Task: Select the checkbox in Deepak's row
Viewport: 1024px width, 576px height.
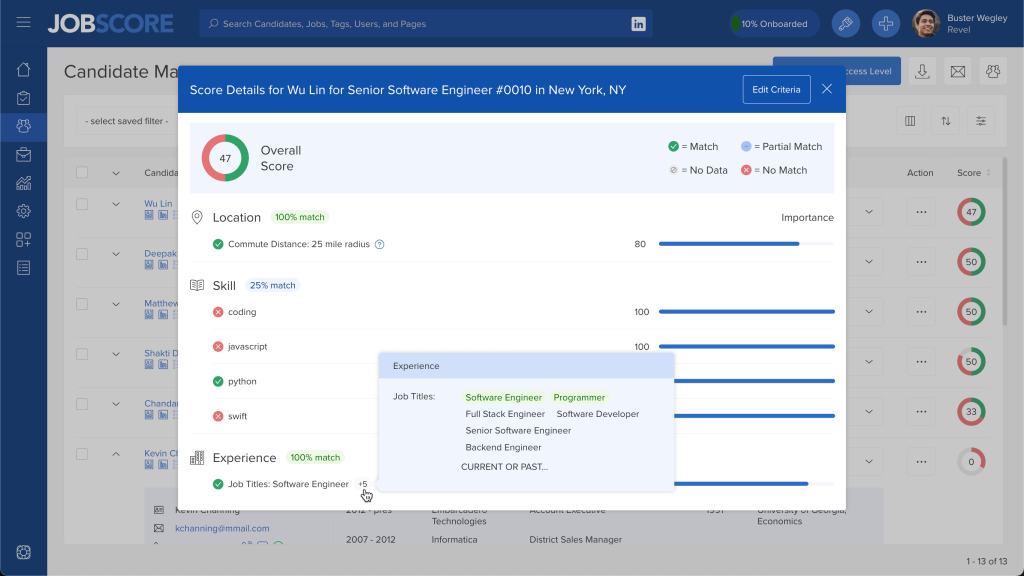Action: pos(82,255)
